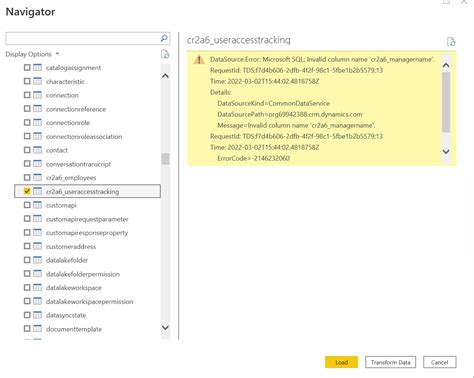Open the Display Options dropdown
474x378 pixels.
32,54
